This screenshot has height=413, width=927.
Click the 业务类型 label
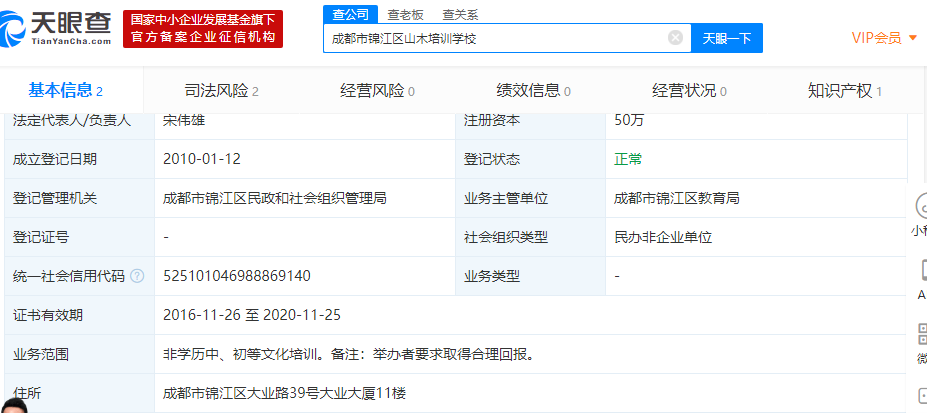[x=492, y=276]
